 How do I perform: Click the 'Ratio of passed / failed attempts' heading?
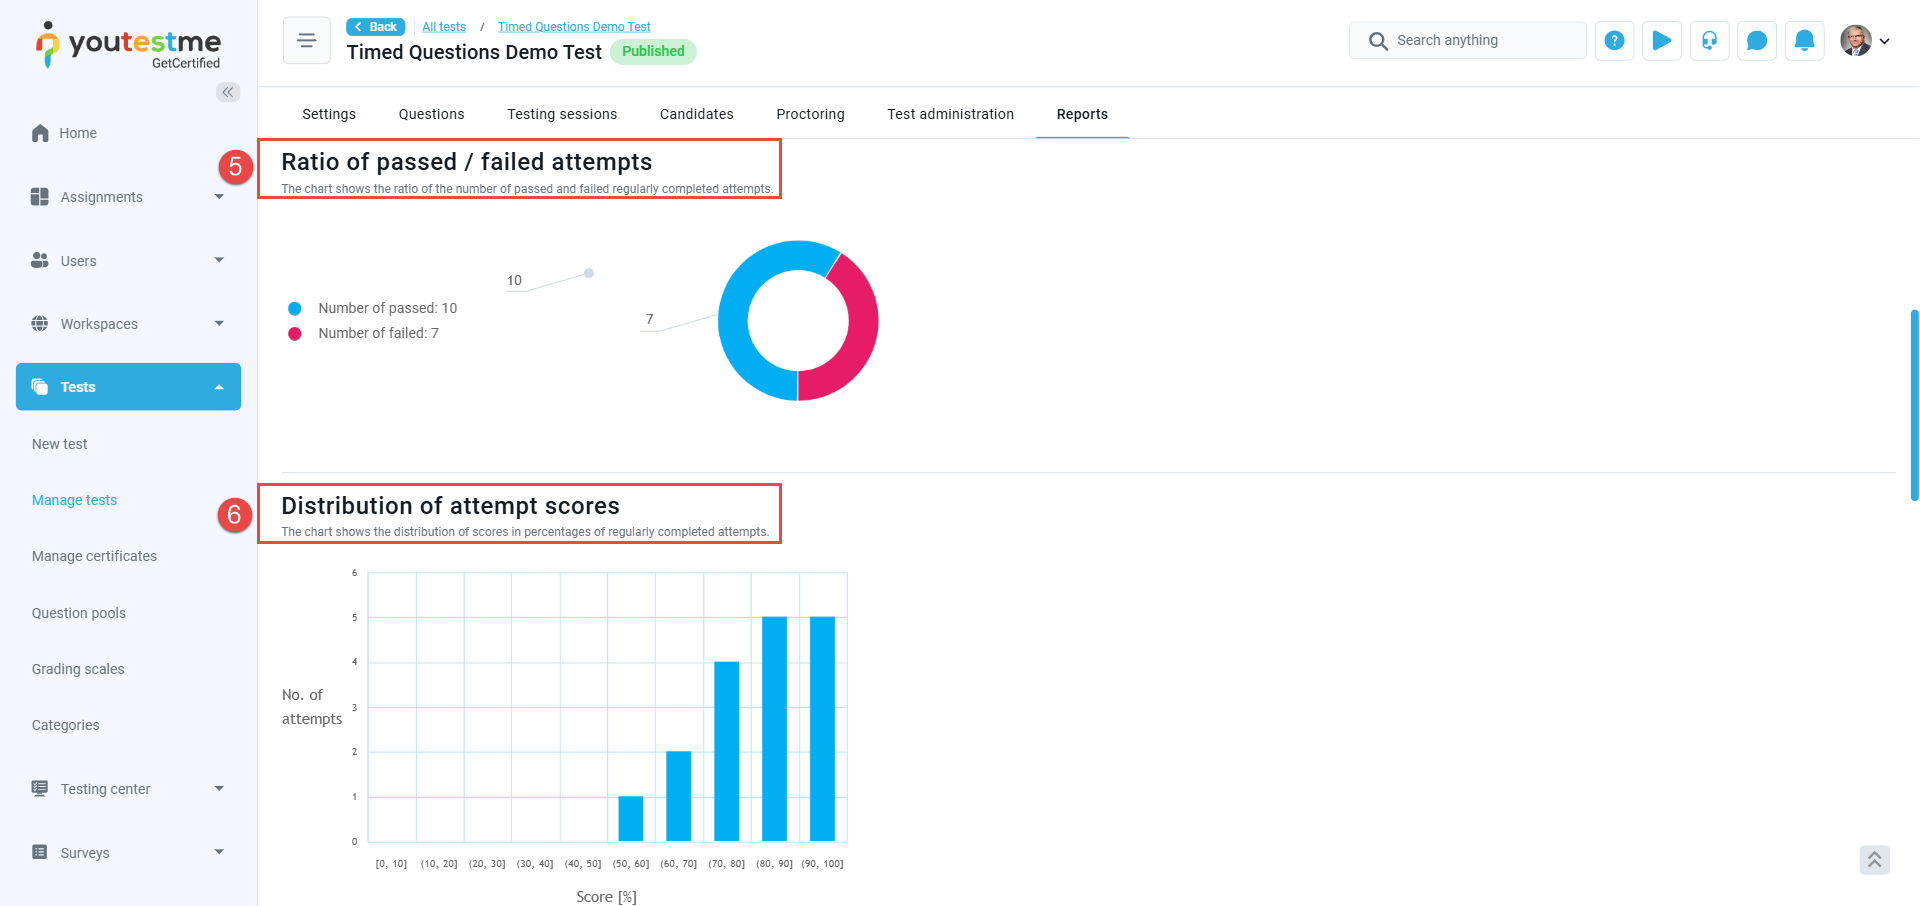[x=466, y=162]
